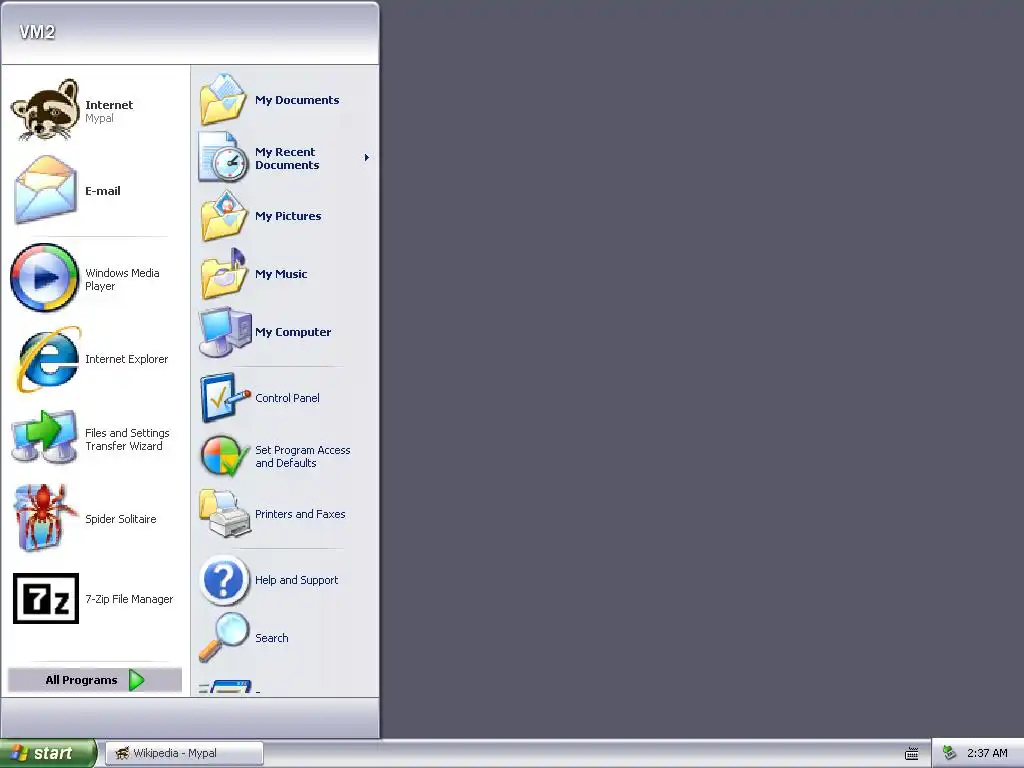Click the E-mail envelope icon
Viewport: 1024px width, 768px height.
coord(45,190)
